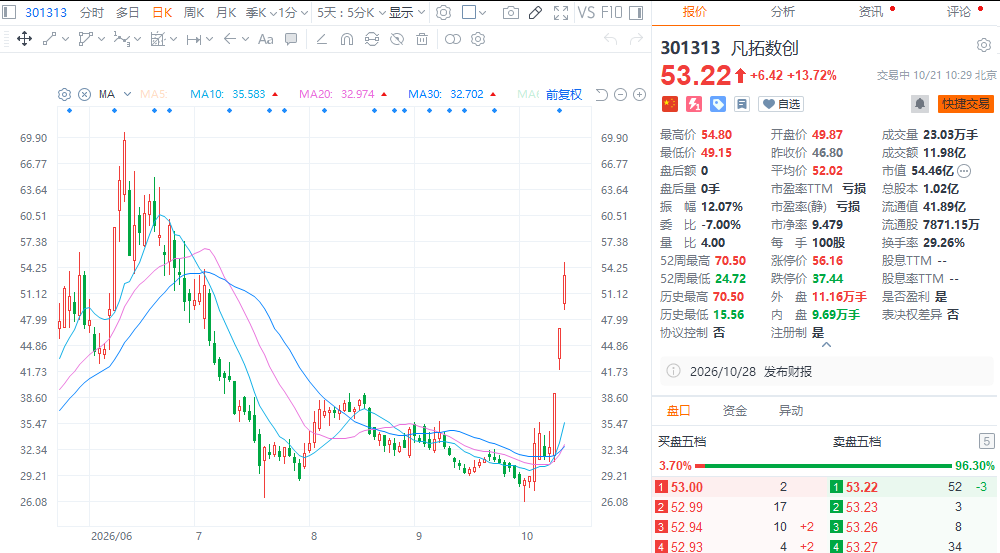Open the 5天:5分K dropdown
Viewport: 1000px width, 553px height.
[x=351, y=13]
